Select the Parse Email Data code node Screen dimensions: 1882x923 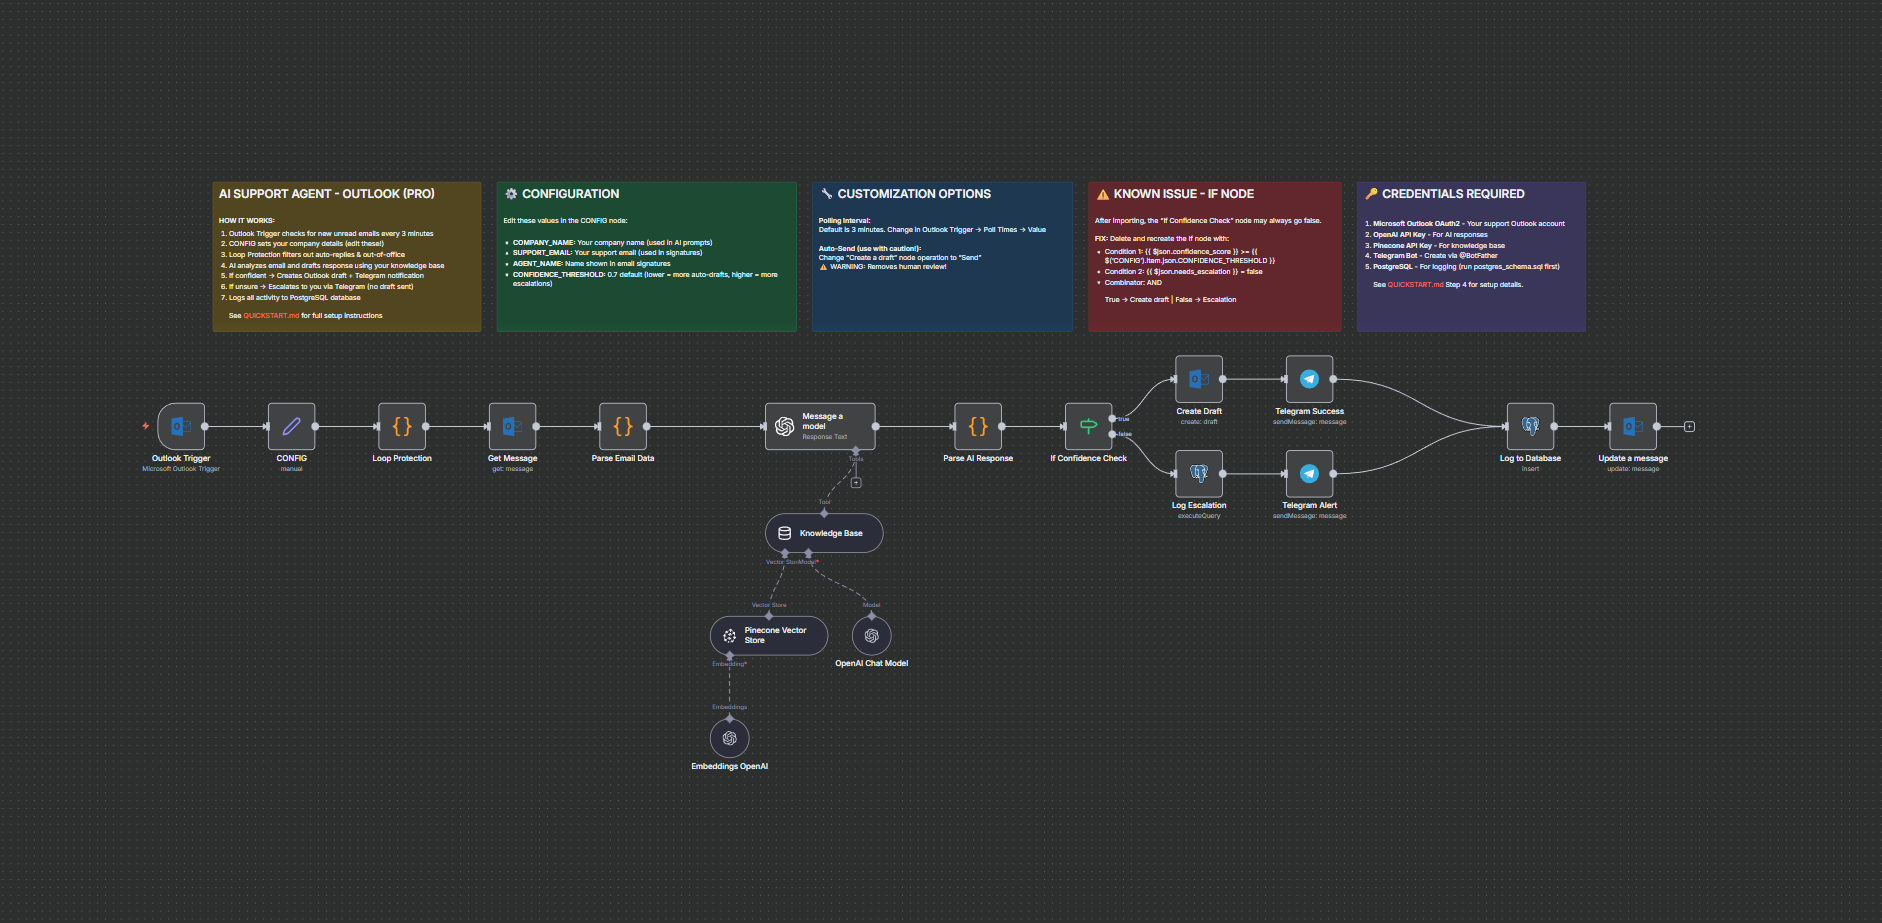coord(622,426)
